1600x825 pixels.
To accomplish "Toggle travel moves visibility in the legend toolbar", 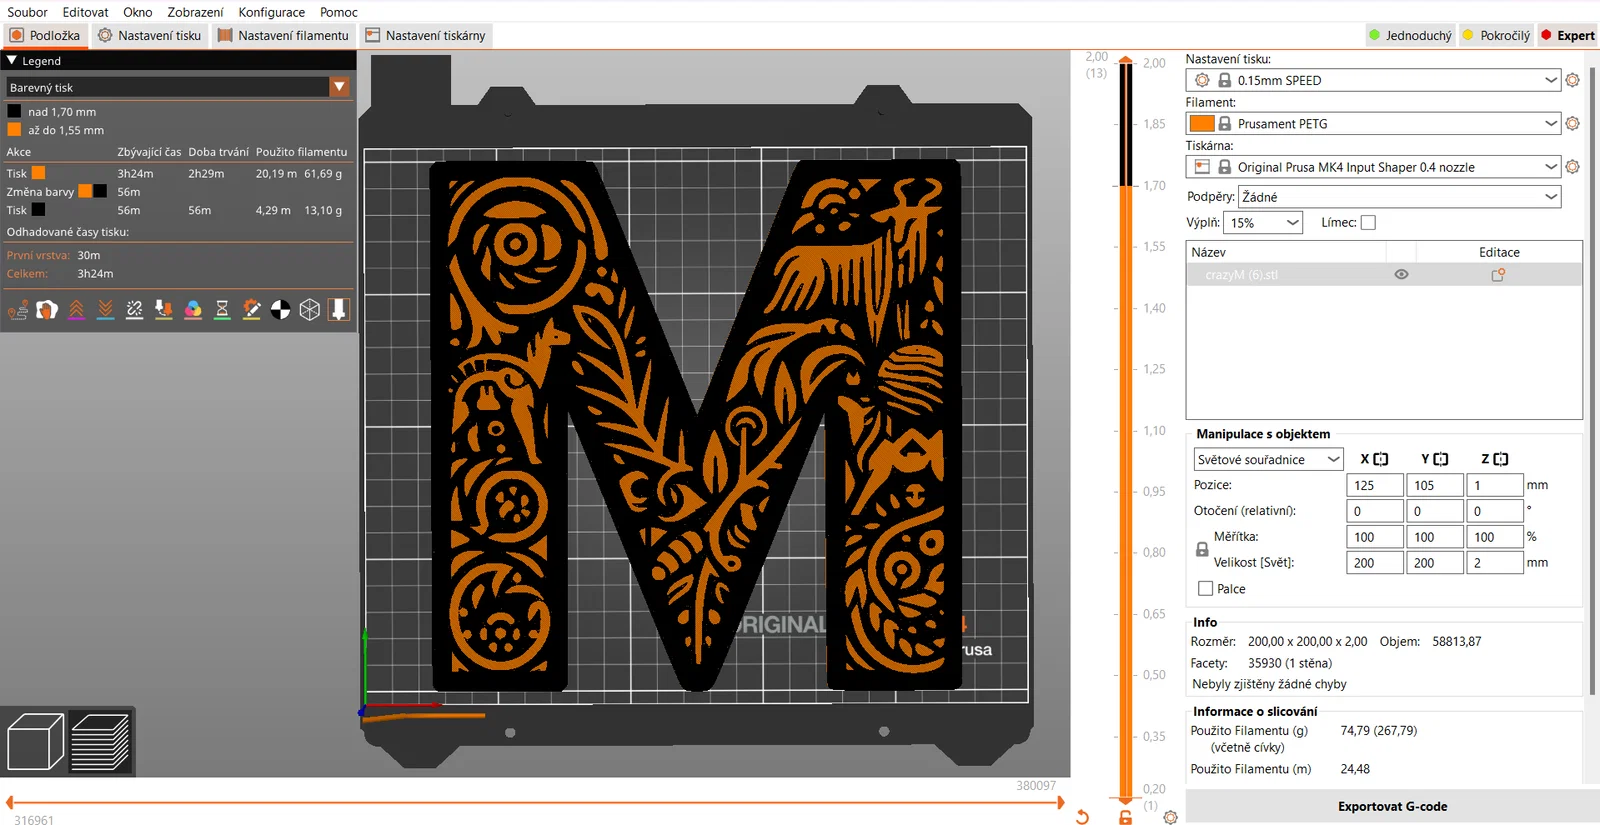I will tap(18, 310).
